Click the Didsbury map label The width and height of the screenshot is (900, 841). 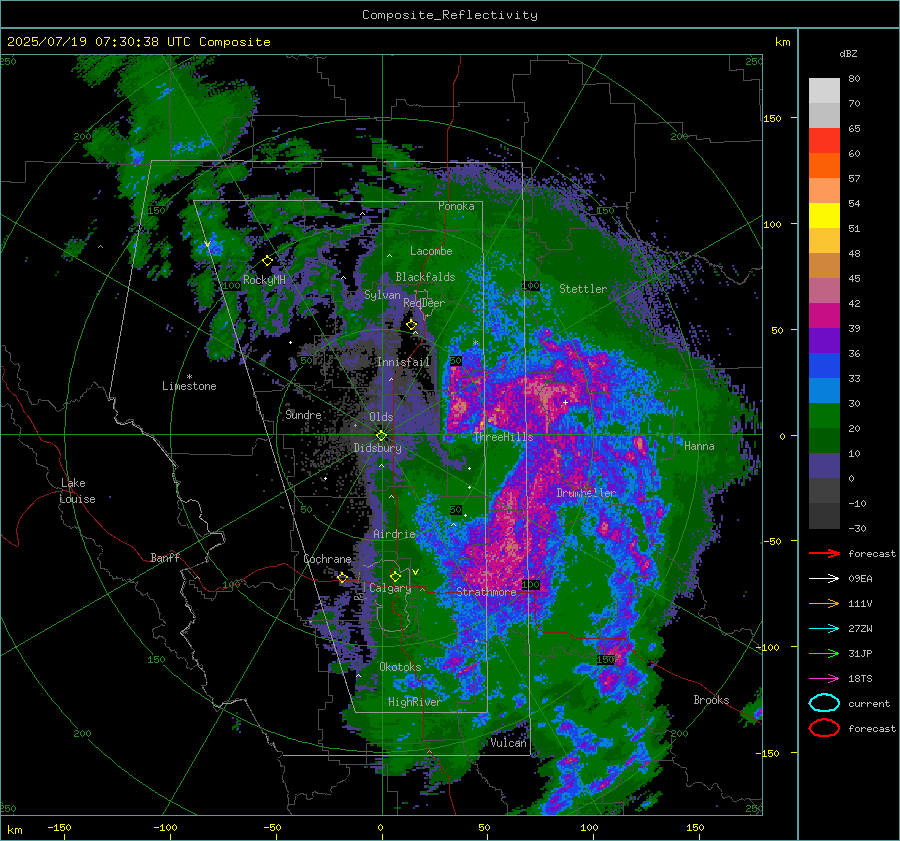click(377, 448)
